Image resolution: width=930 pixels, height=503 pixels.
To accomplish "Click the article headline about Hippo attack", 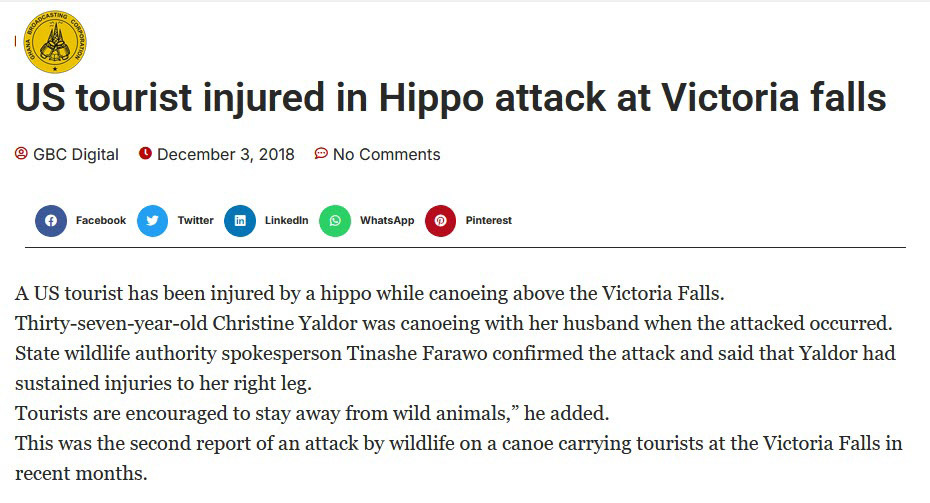I will point(451,98).
